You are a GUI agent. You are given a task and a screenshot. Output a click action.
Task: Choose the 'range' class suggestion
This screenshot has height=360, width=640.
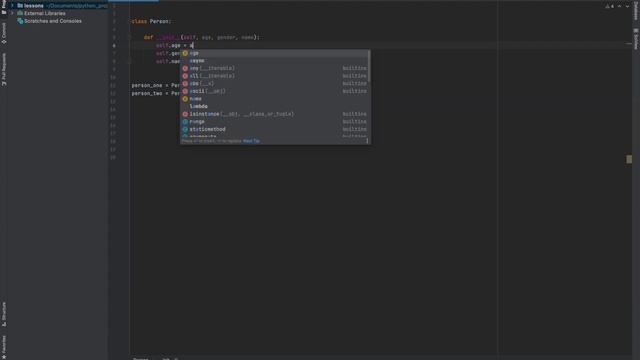pos(274,122)
